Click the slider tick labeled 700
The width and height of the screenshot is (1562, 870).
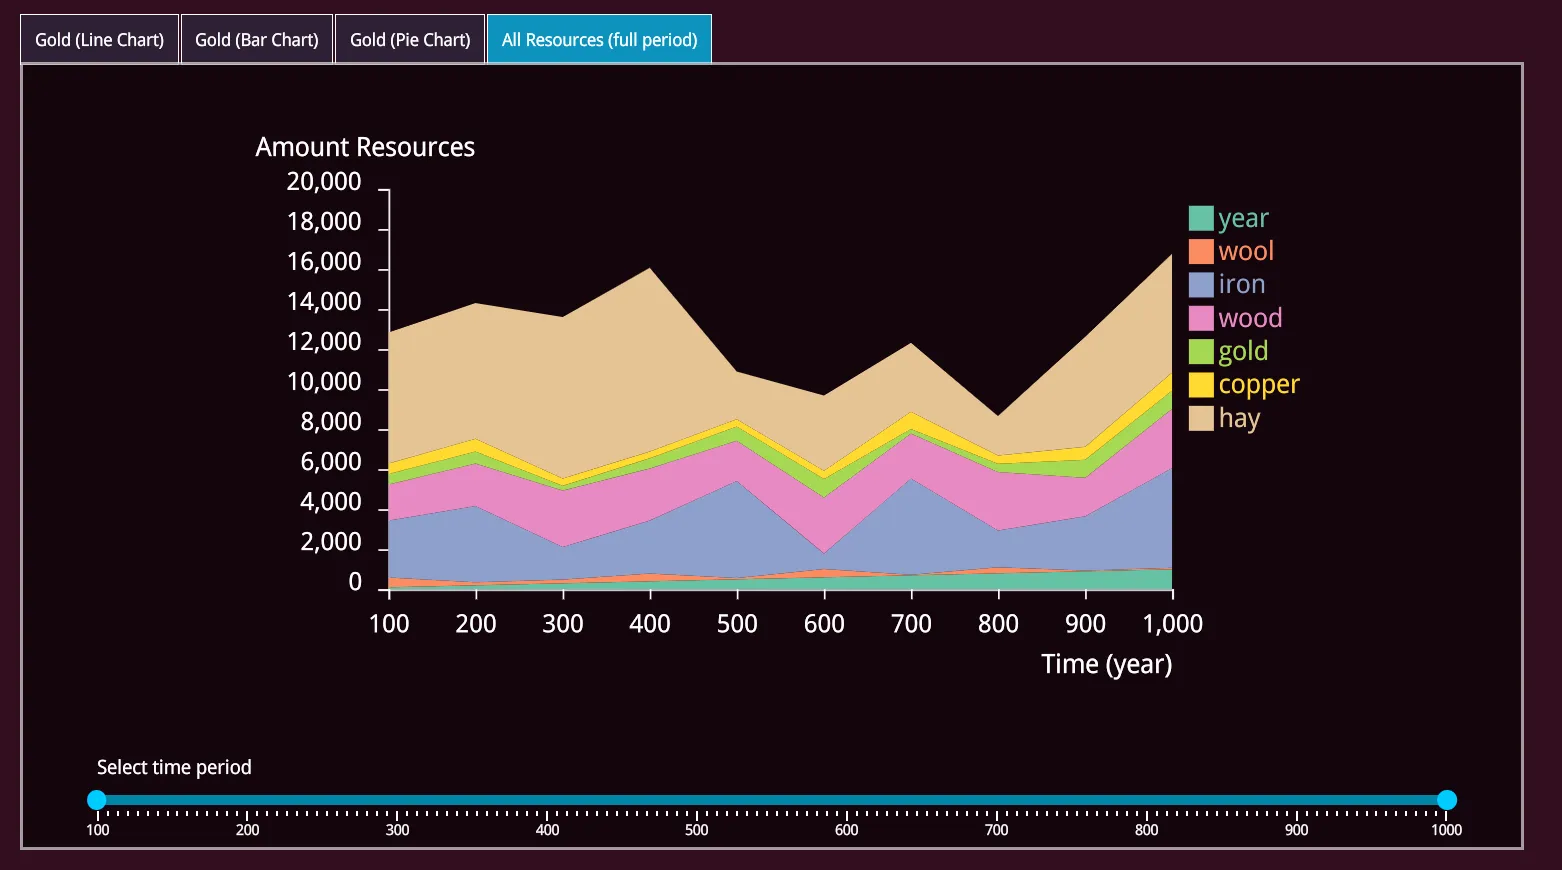[997, 829]
